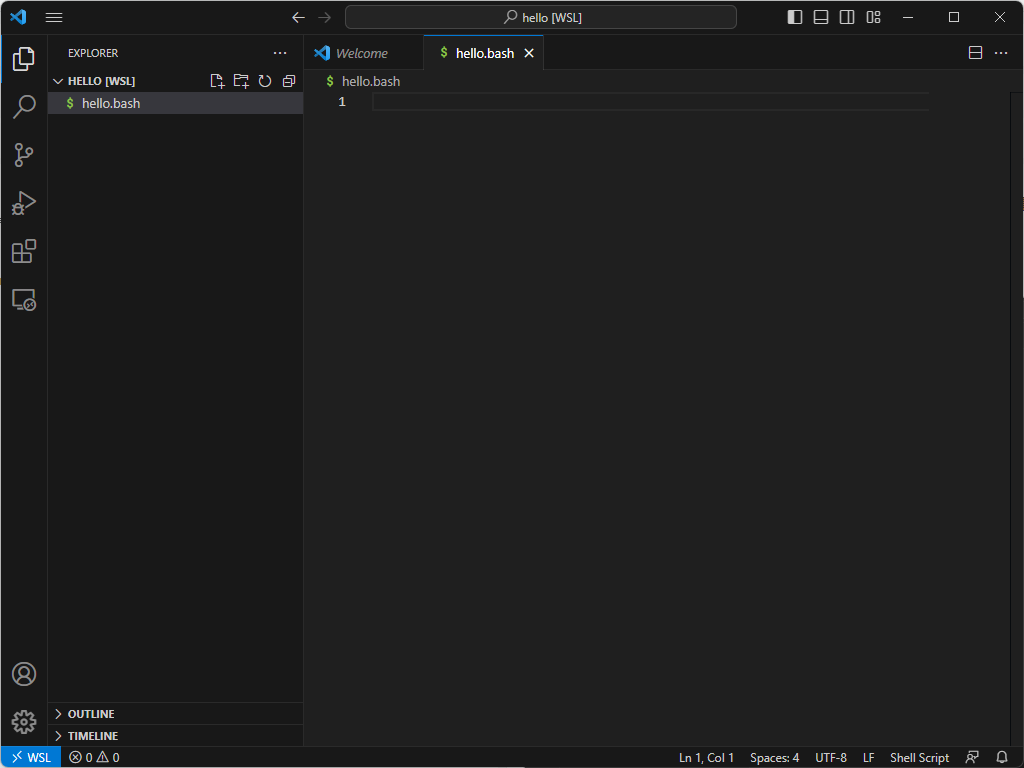Split the editor with the layout icon
Screen dimensions: 1024x768
coord(975,53)
